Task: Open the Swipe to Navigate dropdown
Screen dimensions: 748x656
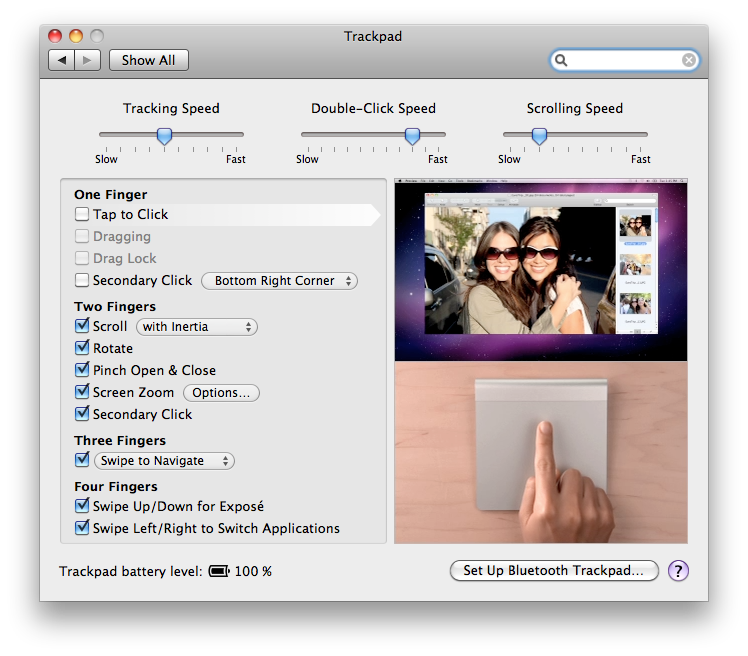Action: tap(165, 461)
